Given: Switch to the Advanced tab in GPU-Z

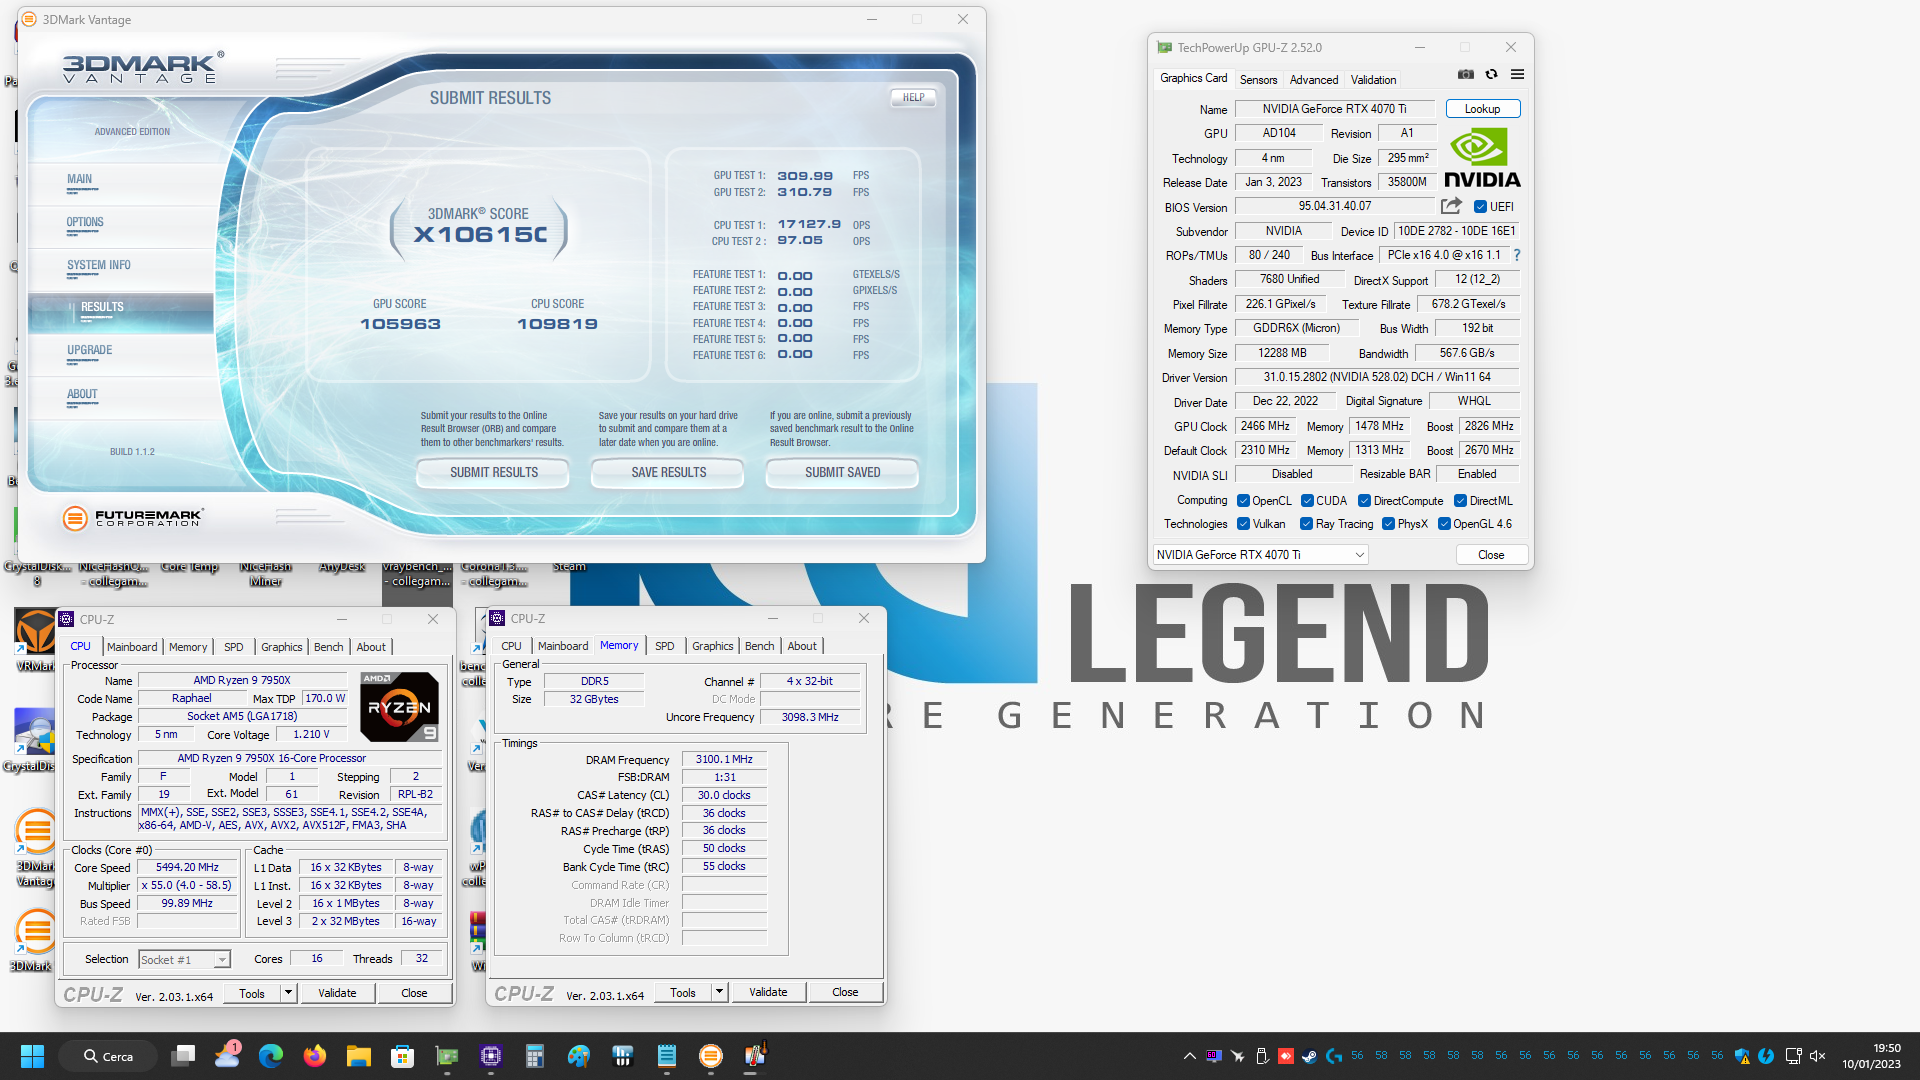Looking at the screenshot, I should click(1313, 80).
